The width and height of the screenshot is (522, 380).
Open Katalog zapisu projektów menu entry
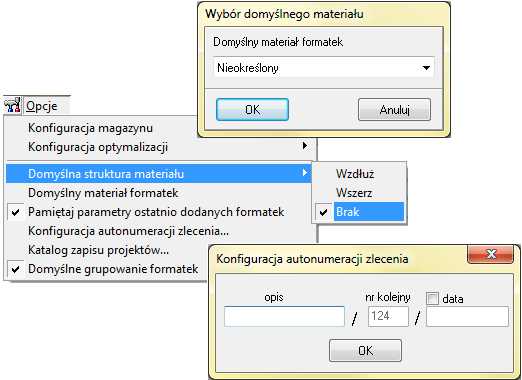click(x=98, y=250)
